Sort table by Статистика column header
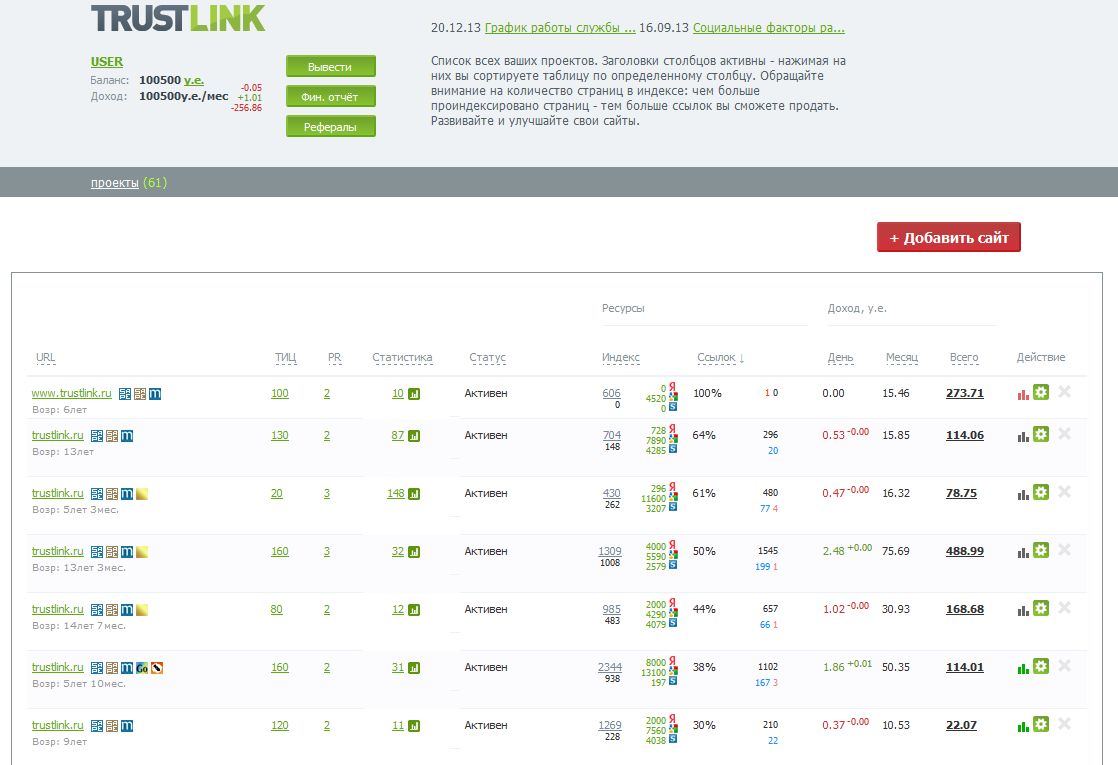 pos(402,357)
